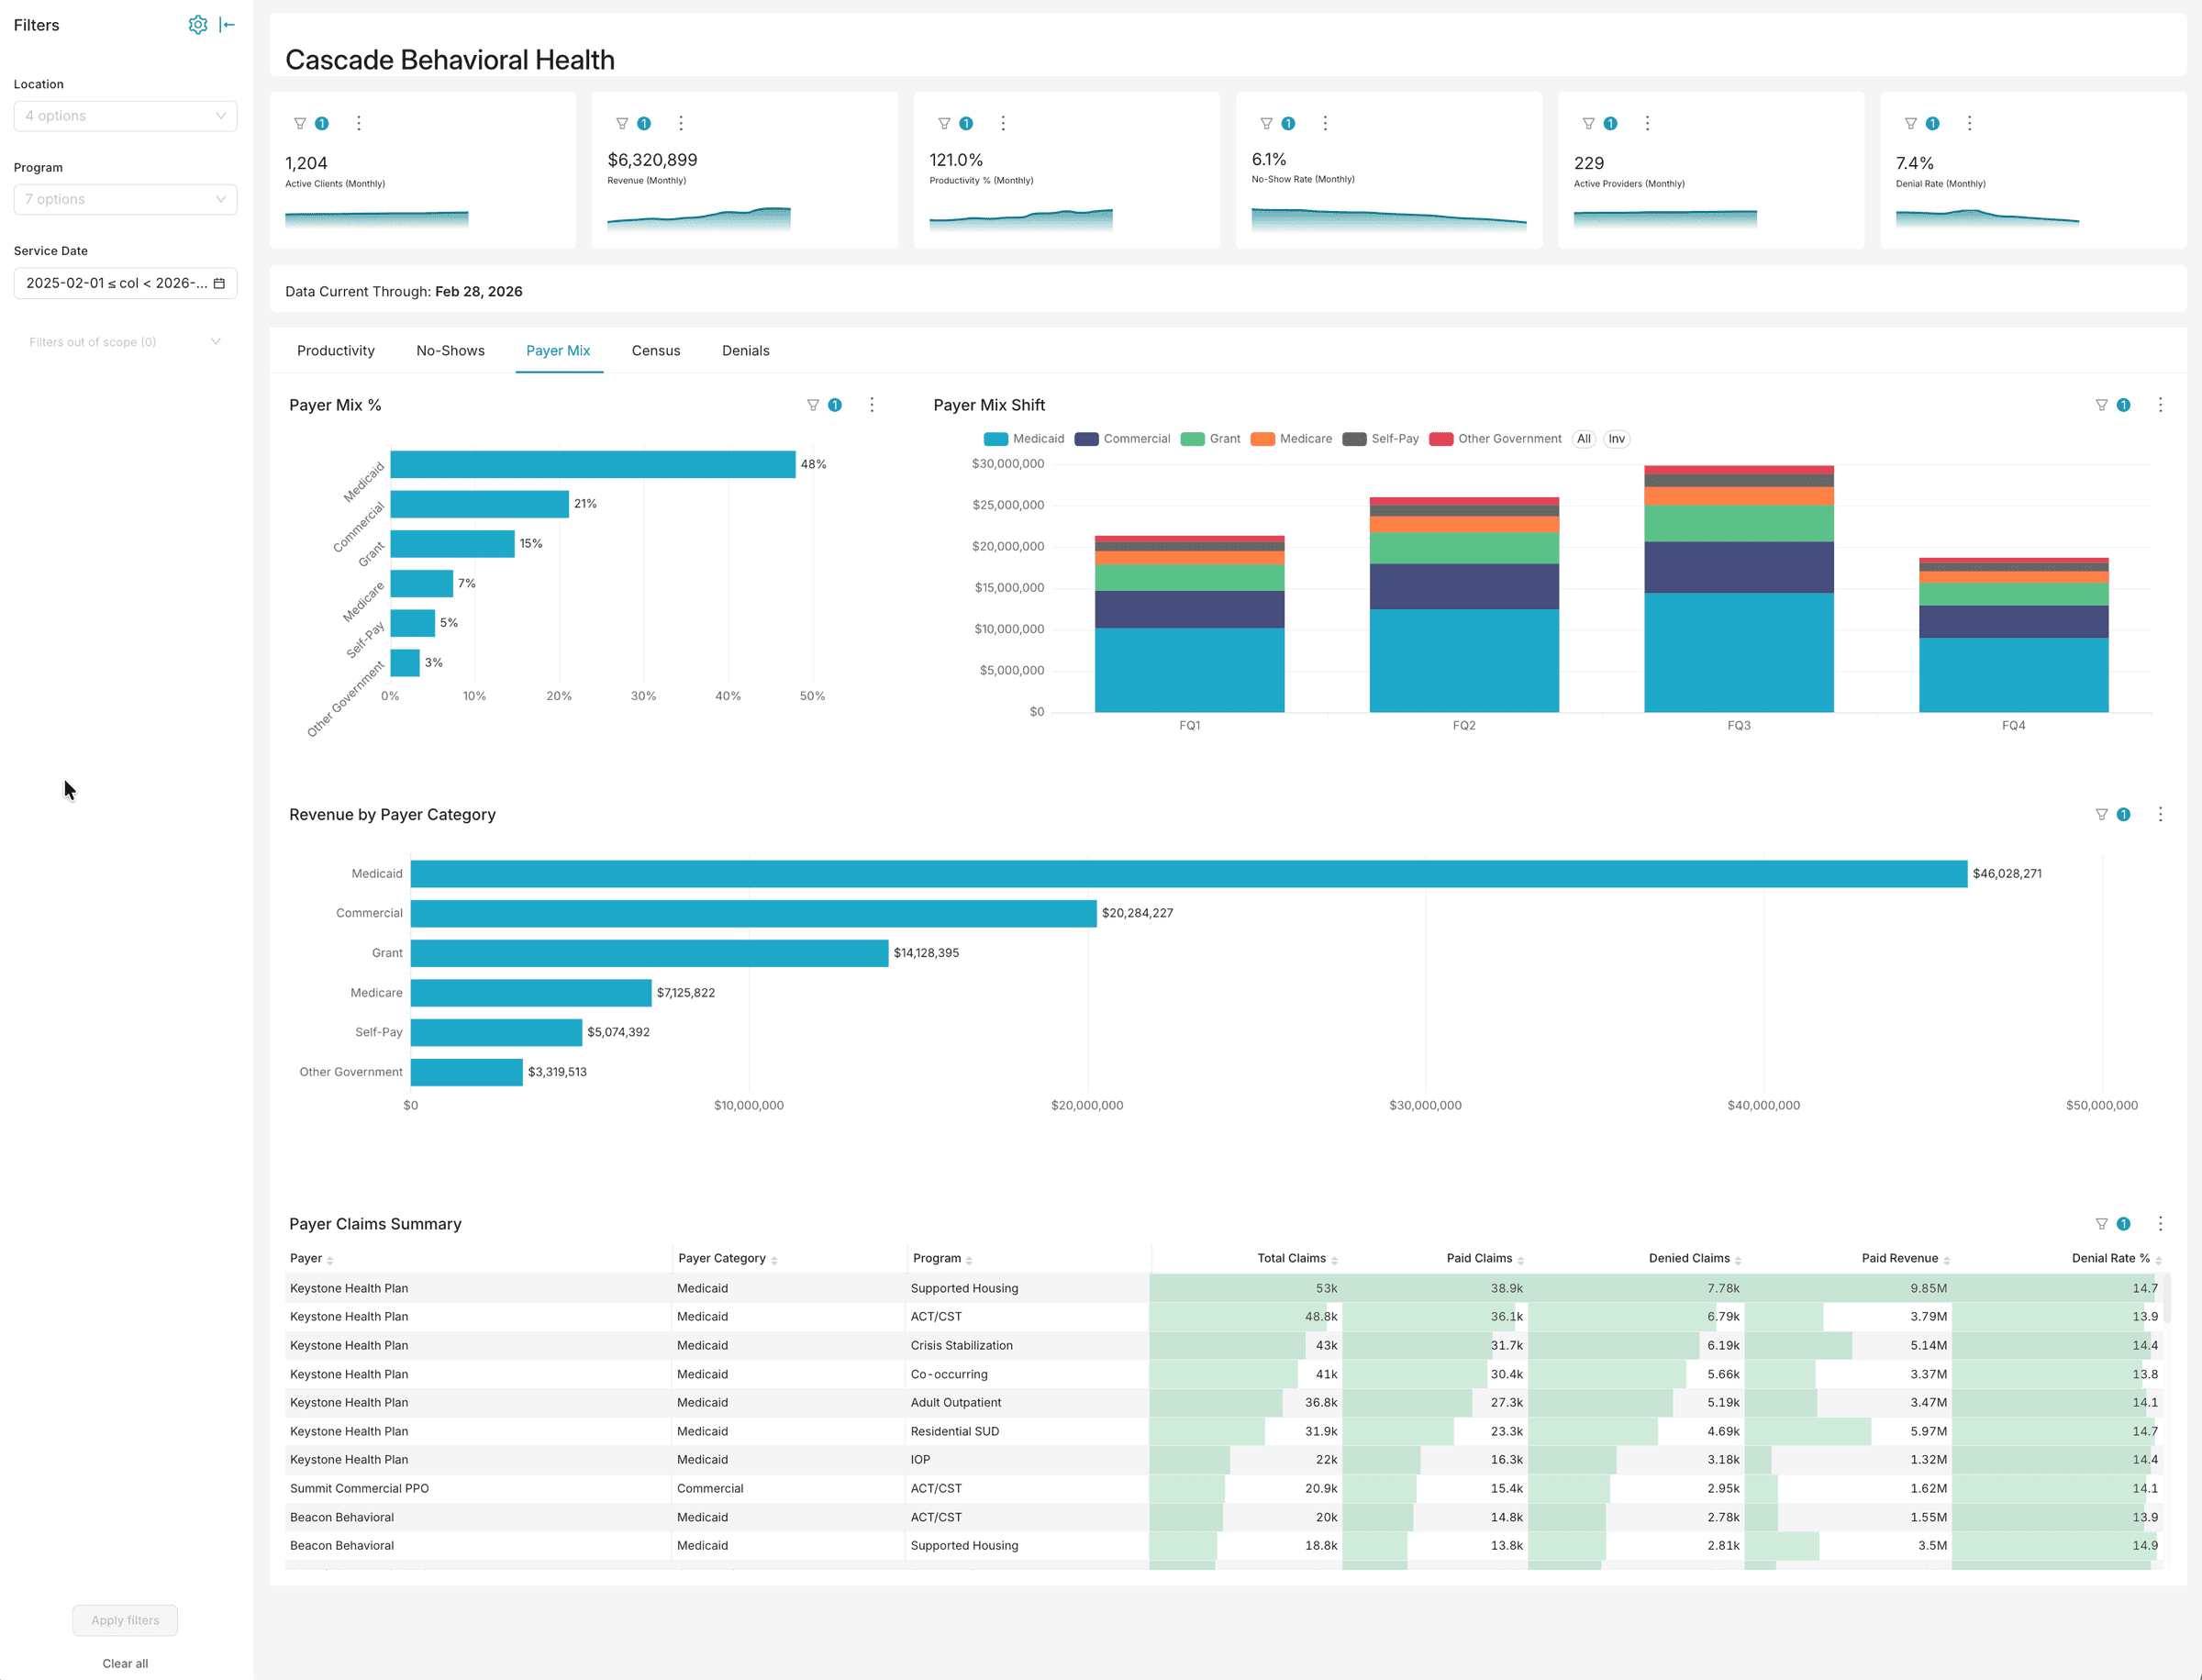Viewport: 2202px width, 1680px height.
Task: Switch to the Productivity tab
Action: point(335,350)
